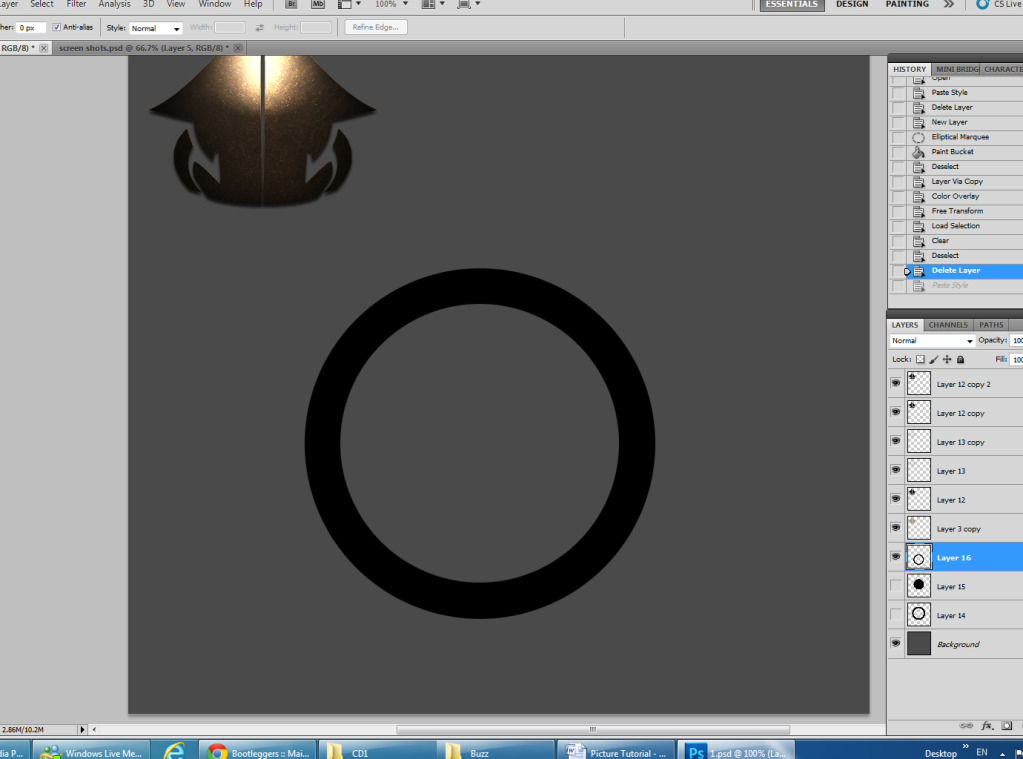The height and width of the screenshot is (759, 1023).
Task: Open the Buzz folder from taskbar
Action: tap(495, 751)
